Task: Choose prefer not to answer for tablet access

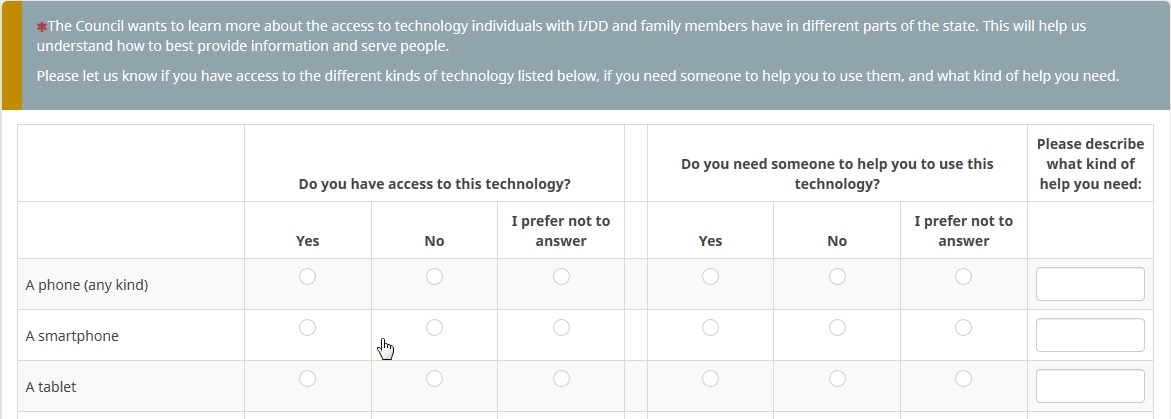Action: 561,378
